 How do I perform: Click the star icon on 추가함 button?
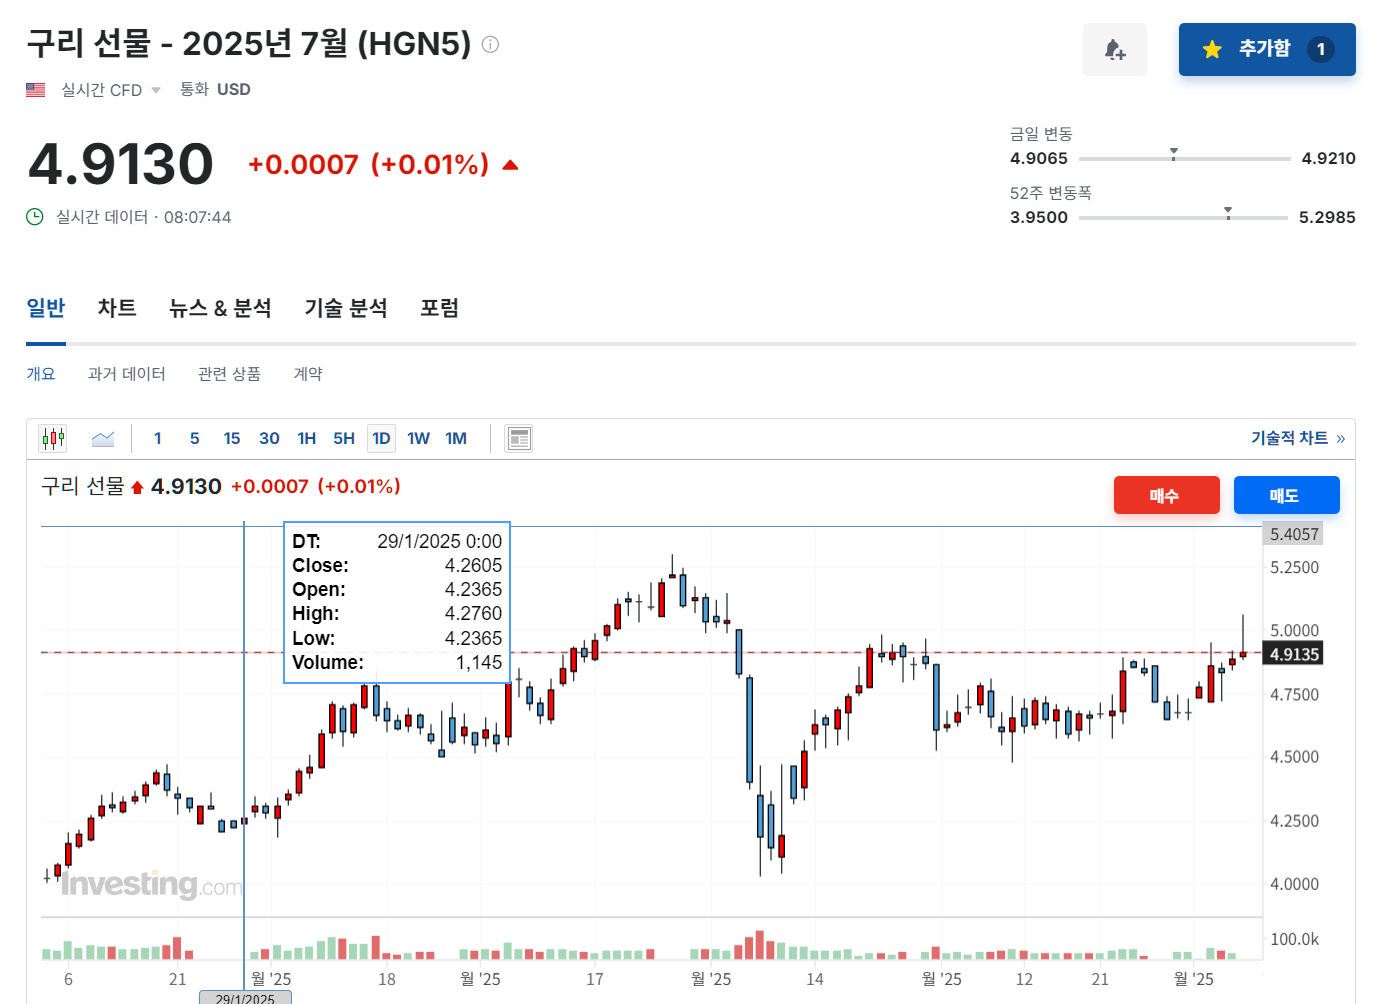pos(1213,47)
